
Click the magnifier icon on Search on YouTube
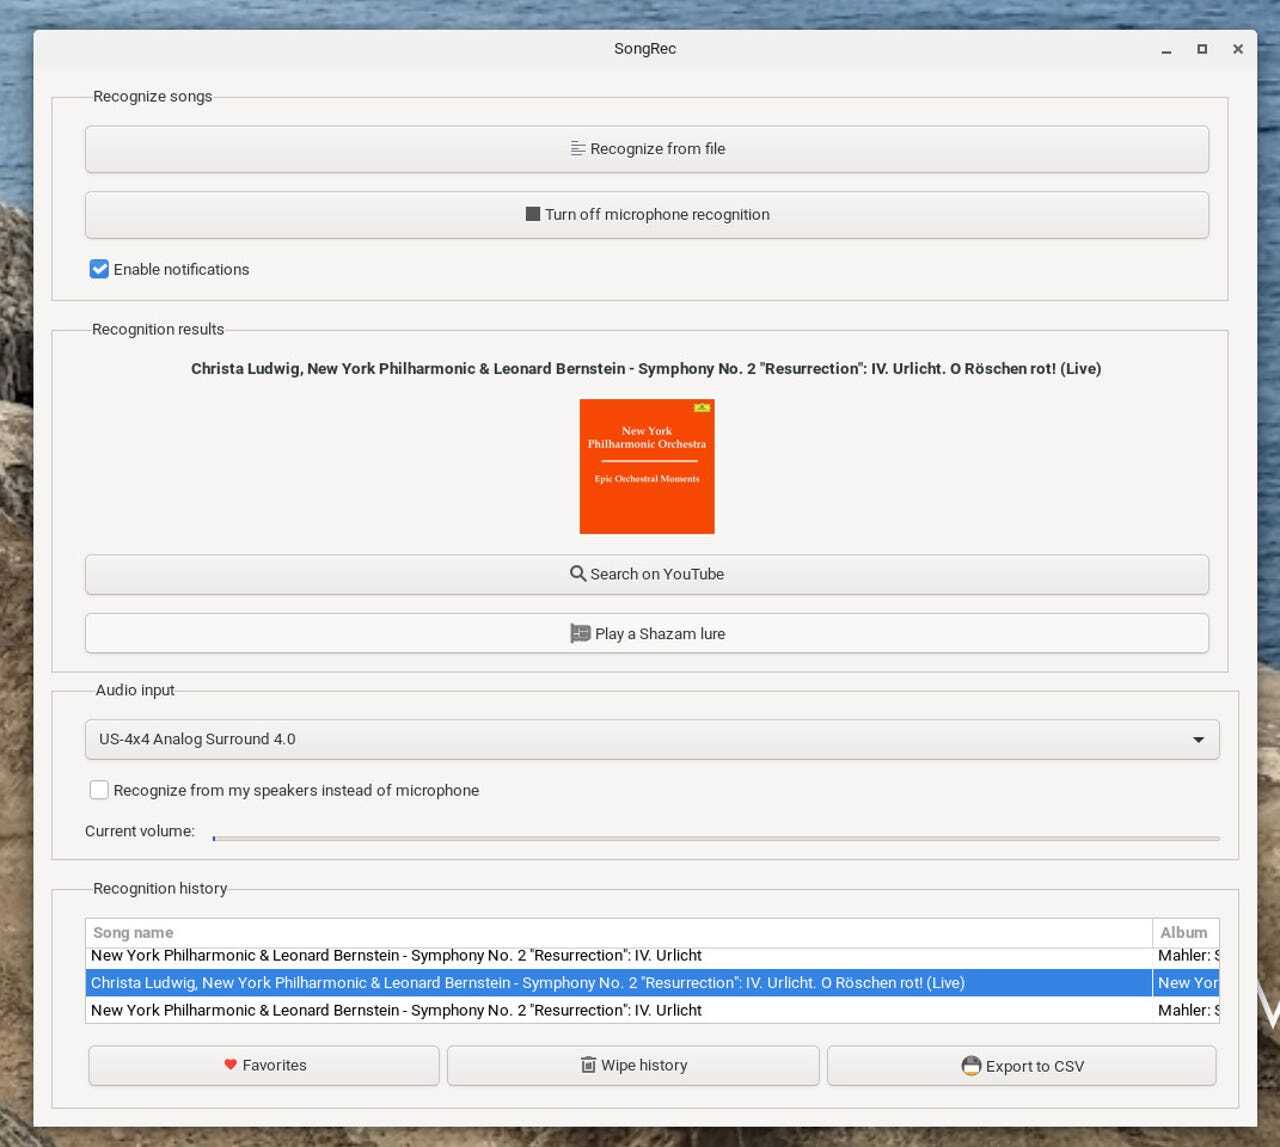pos(578,574)
